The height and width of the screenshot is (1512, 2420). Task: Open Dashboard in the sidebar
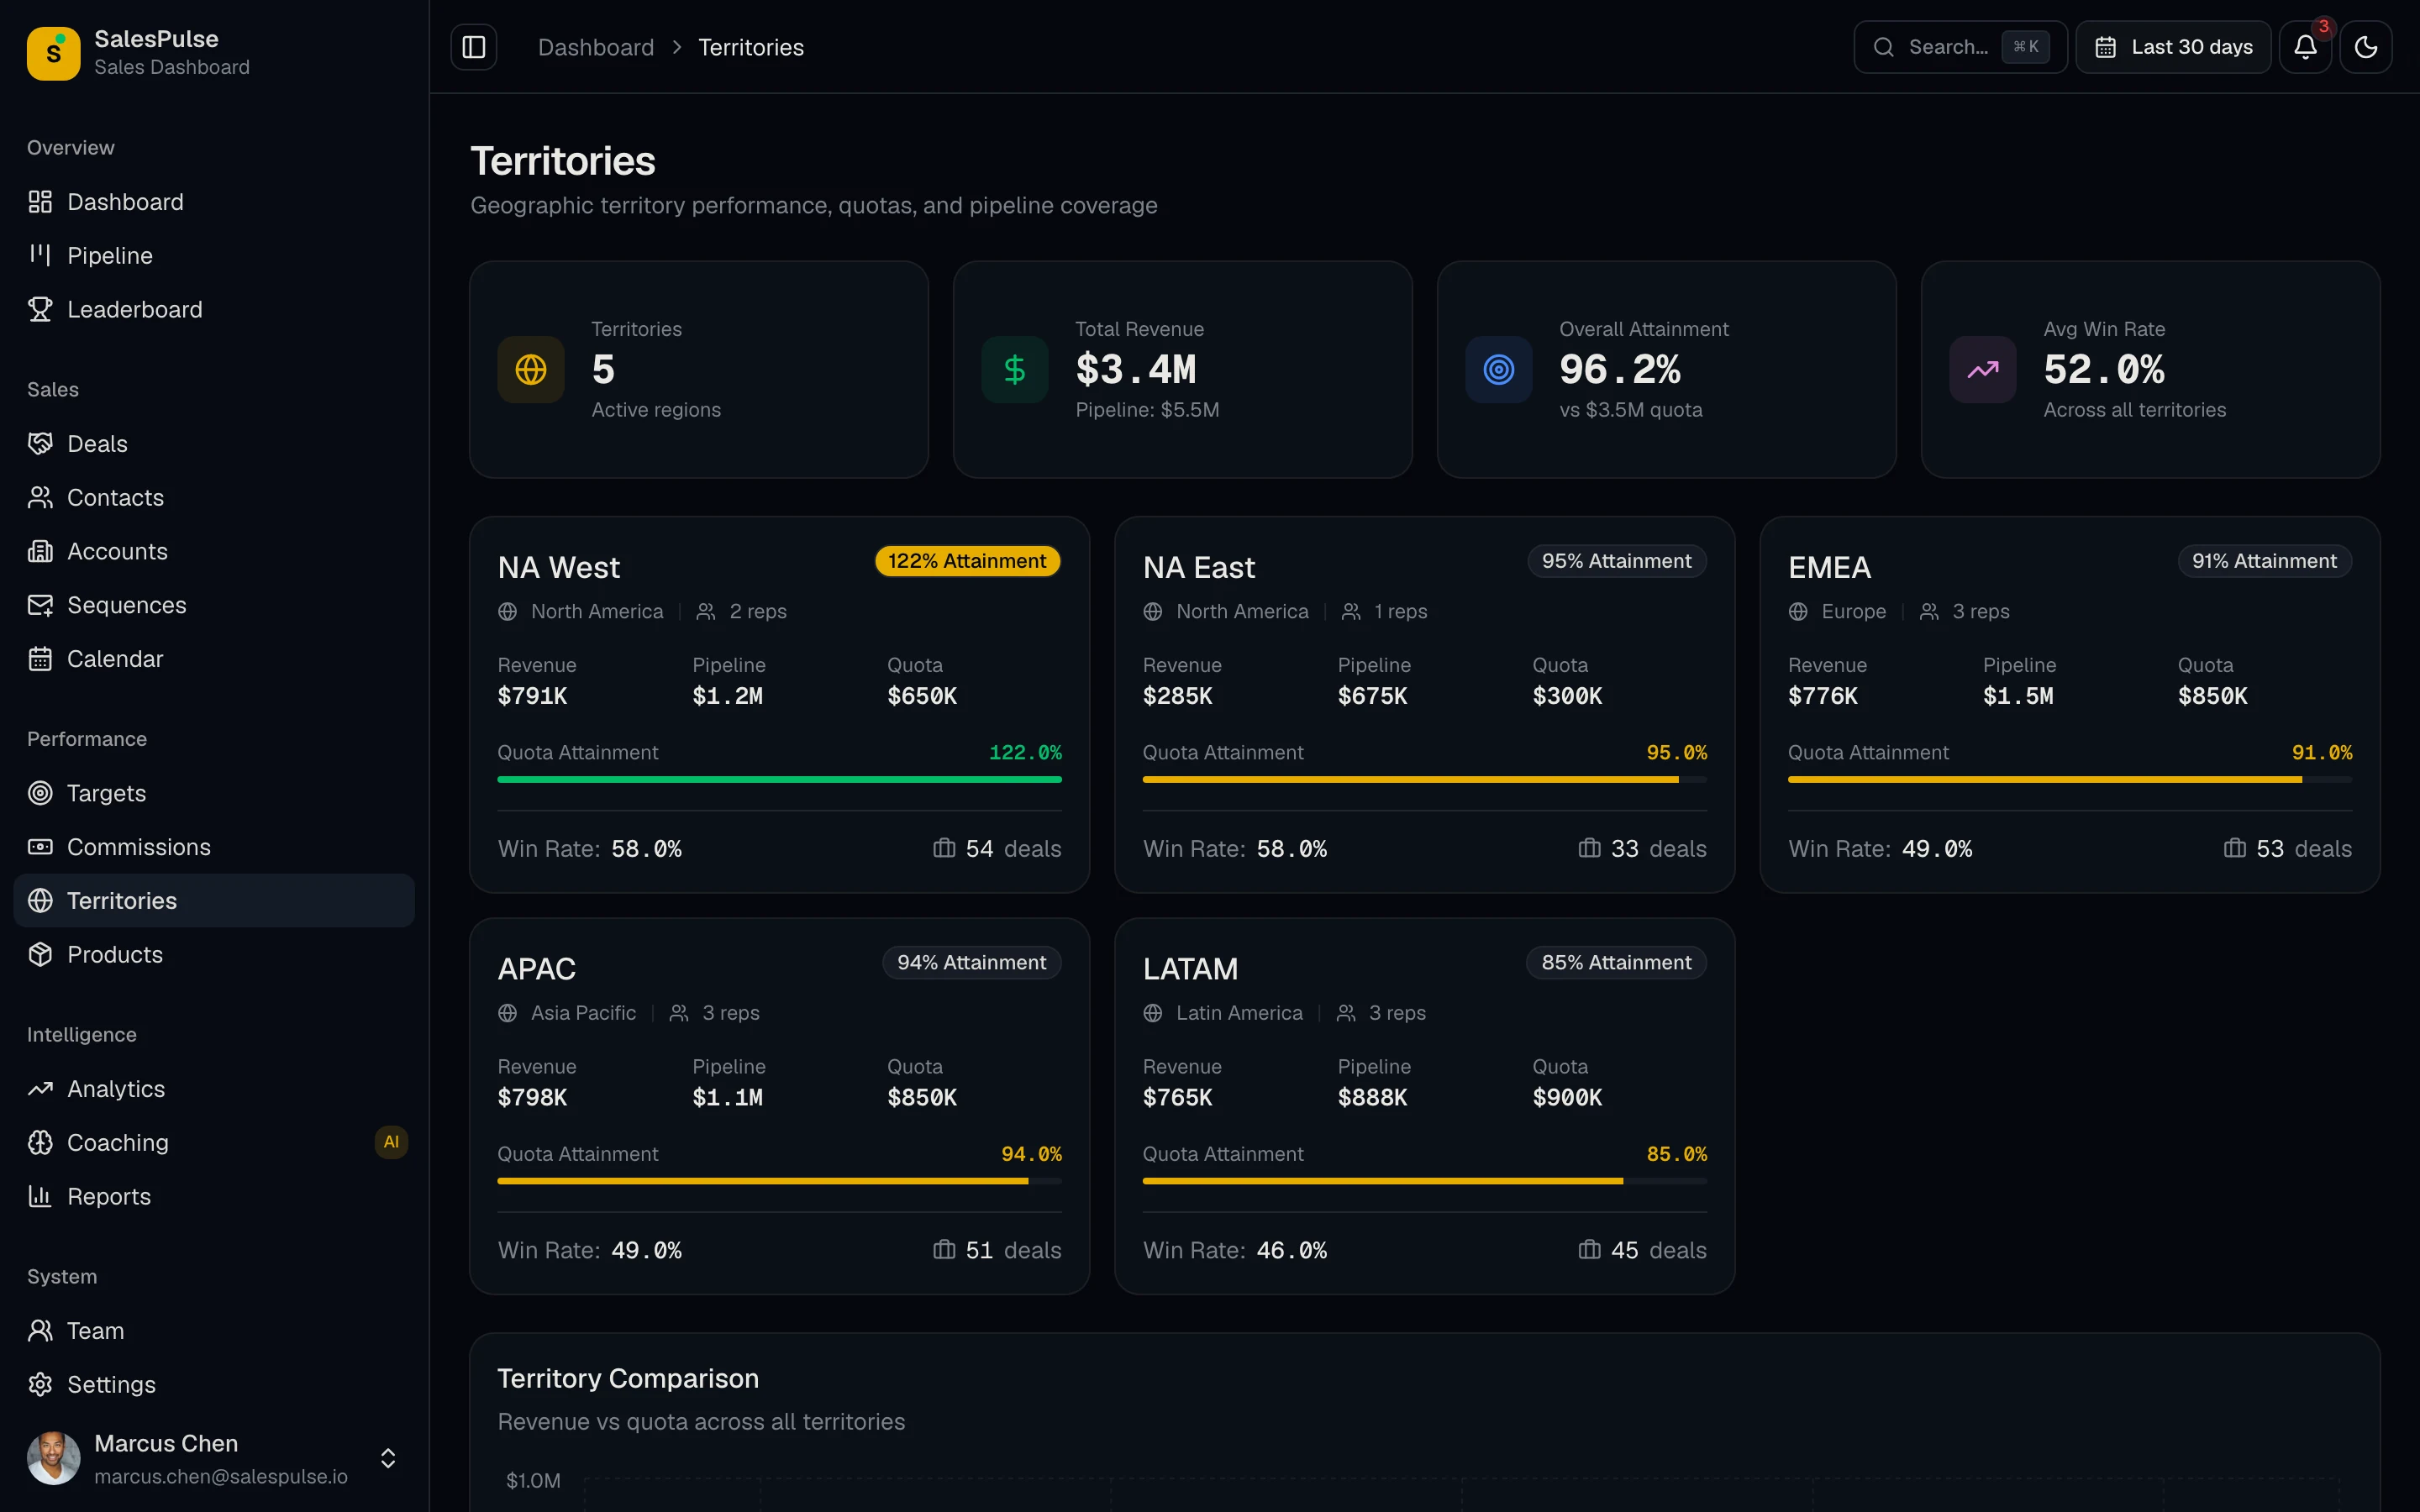coord(214,202)
